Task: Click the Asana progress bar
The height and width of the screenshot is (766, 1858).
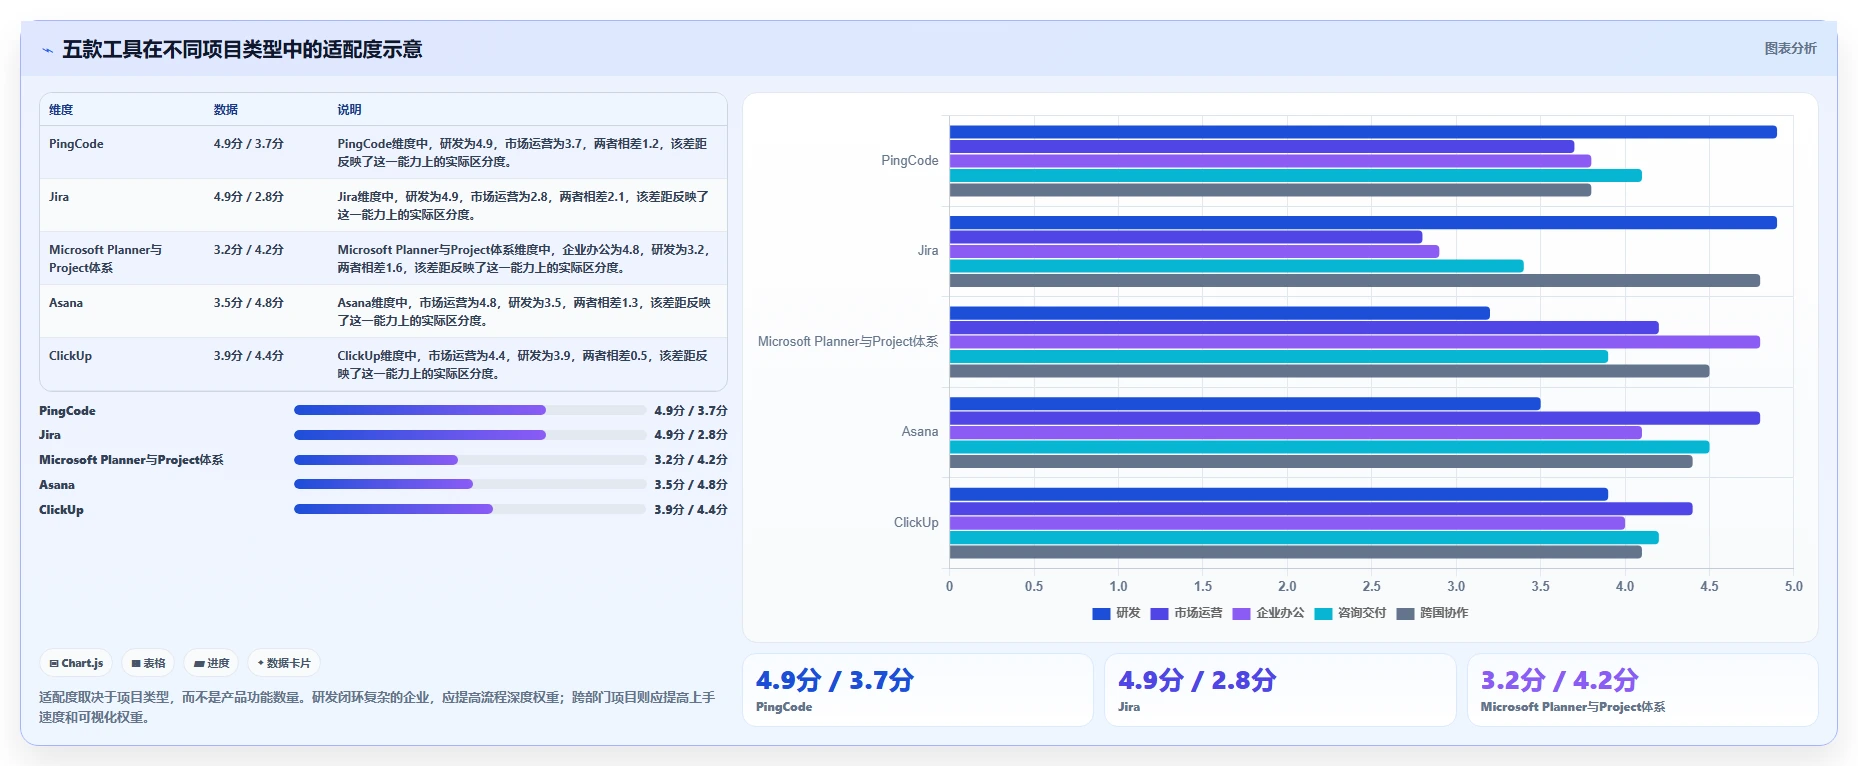Action: pyautogui.click(x=470, y=484)
